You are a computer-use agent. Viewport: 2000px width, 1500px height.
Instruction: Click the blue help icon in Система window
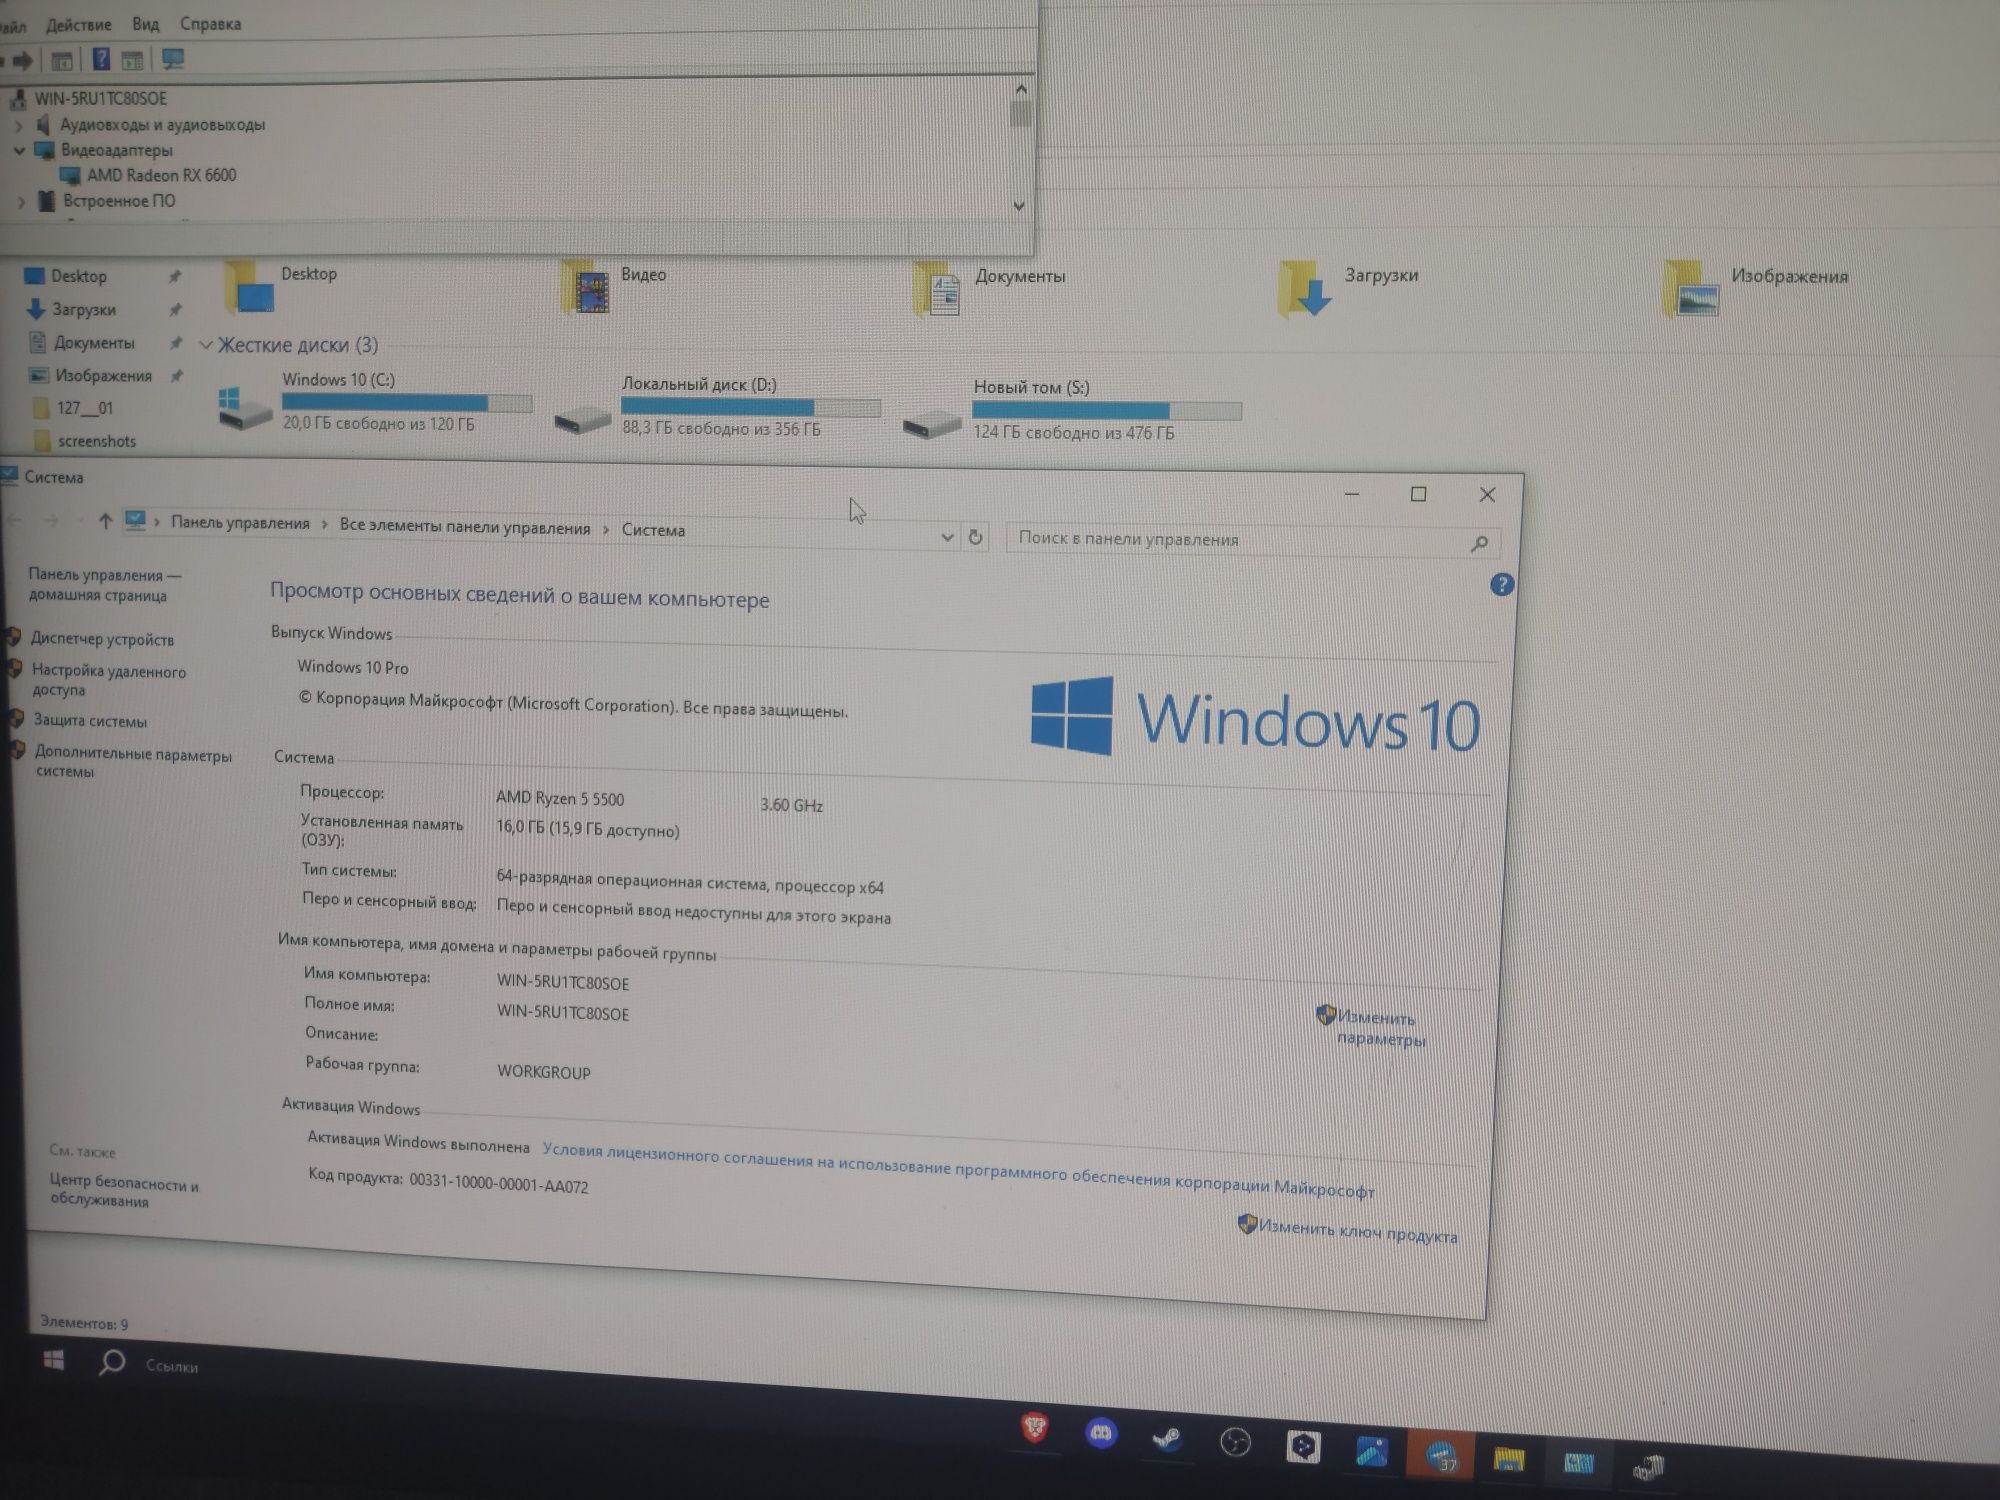click(x=1501, y=585)
